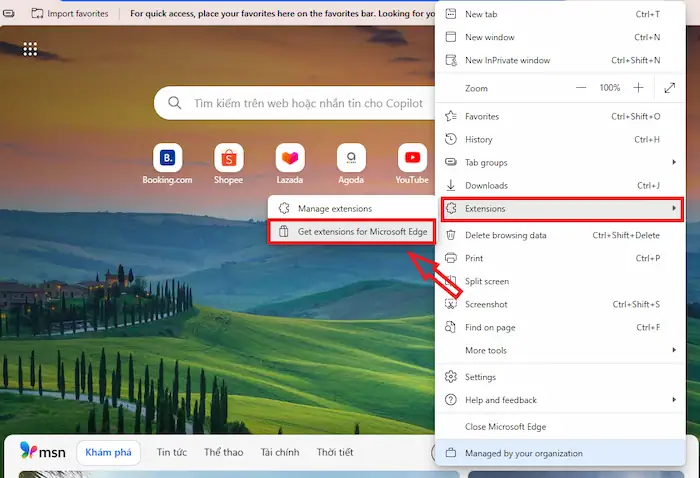Choose Get extensions for Microsoft Edge

351,232
